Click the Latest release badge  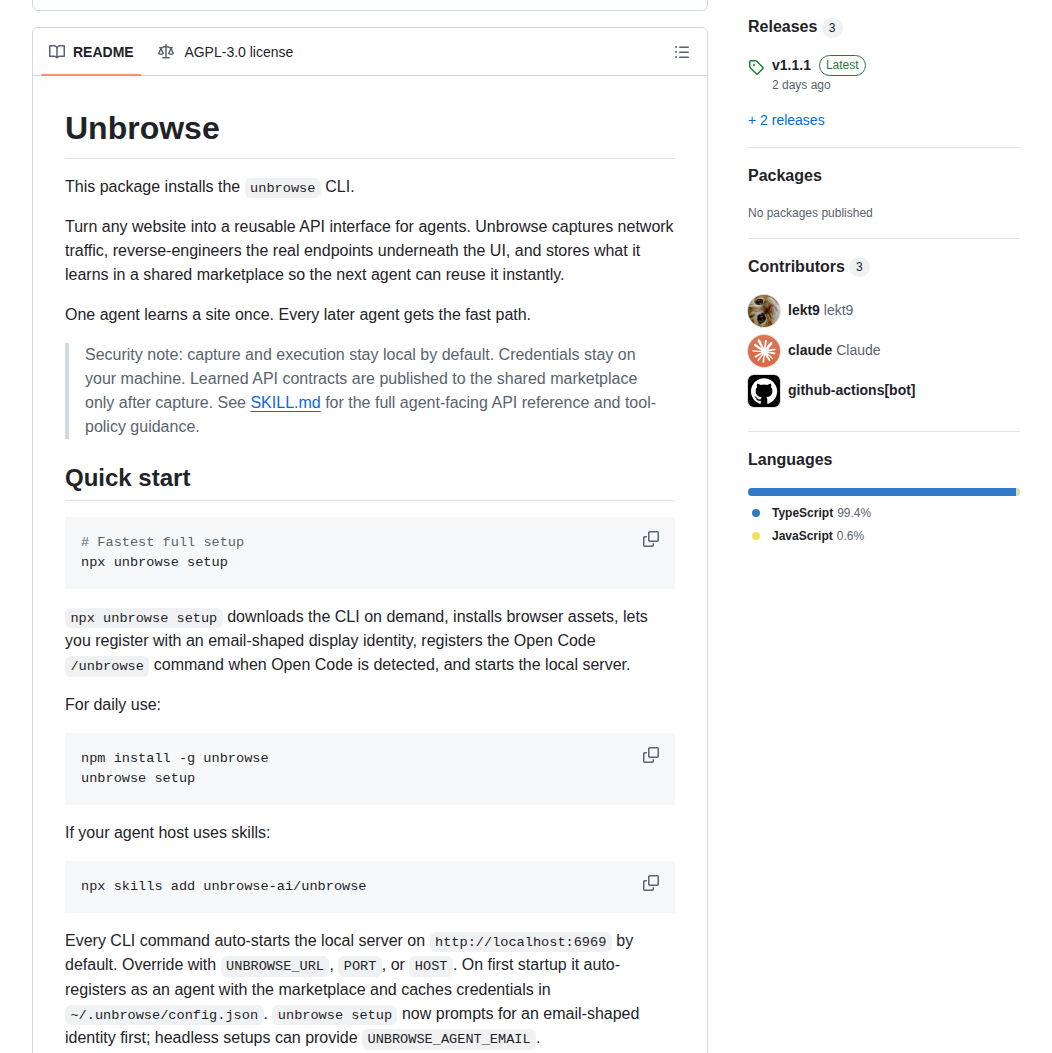842,64
